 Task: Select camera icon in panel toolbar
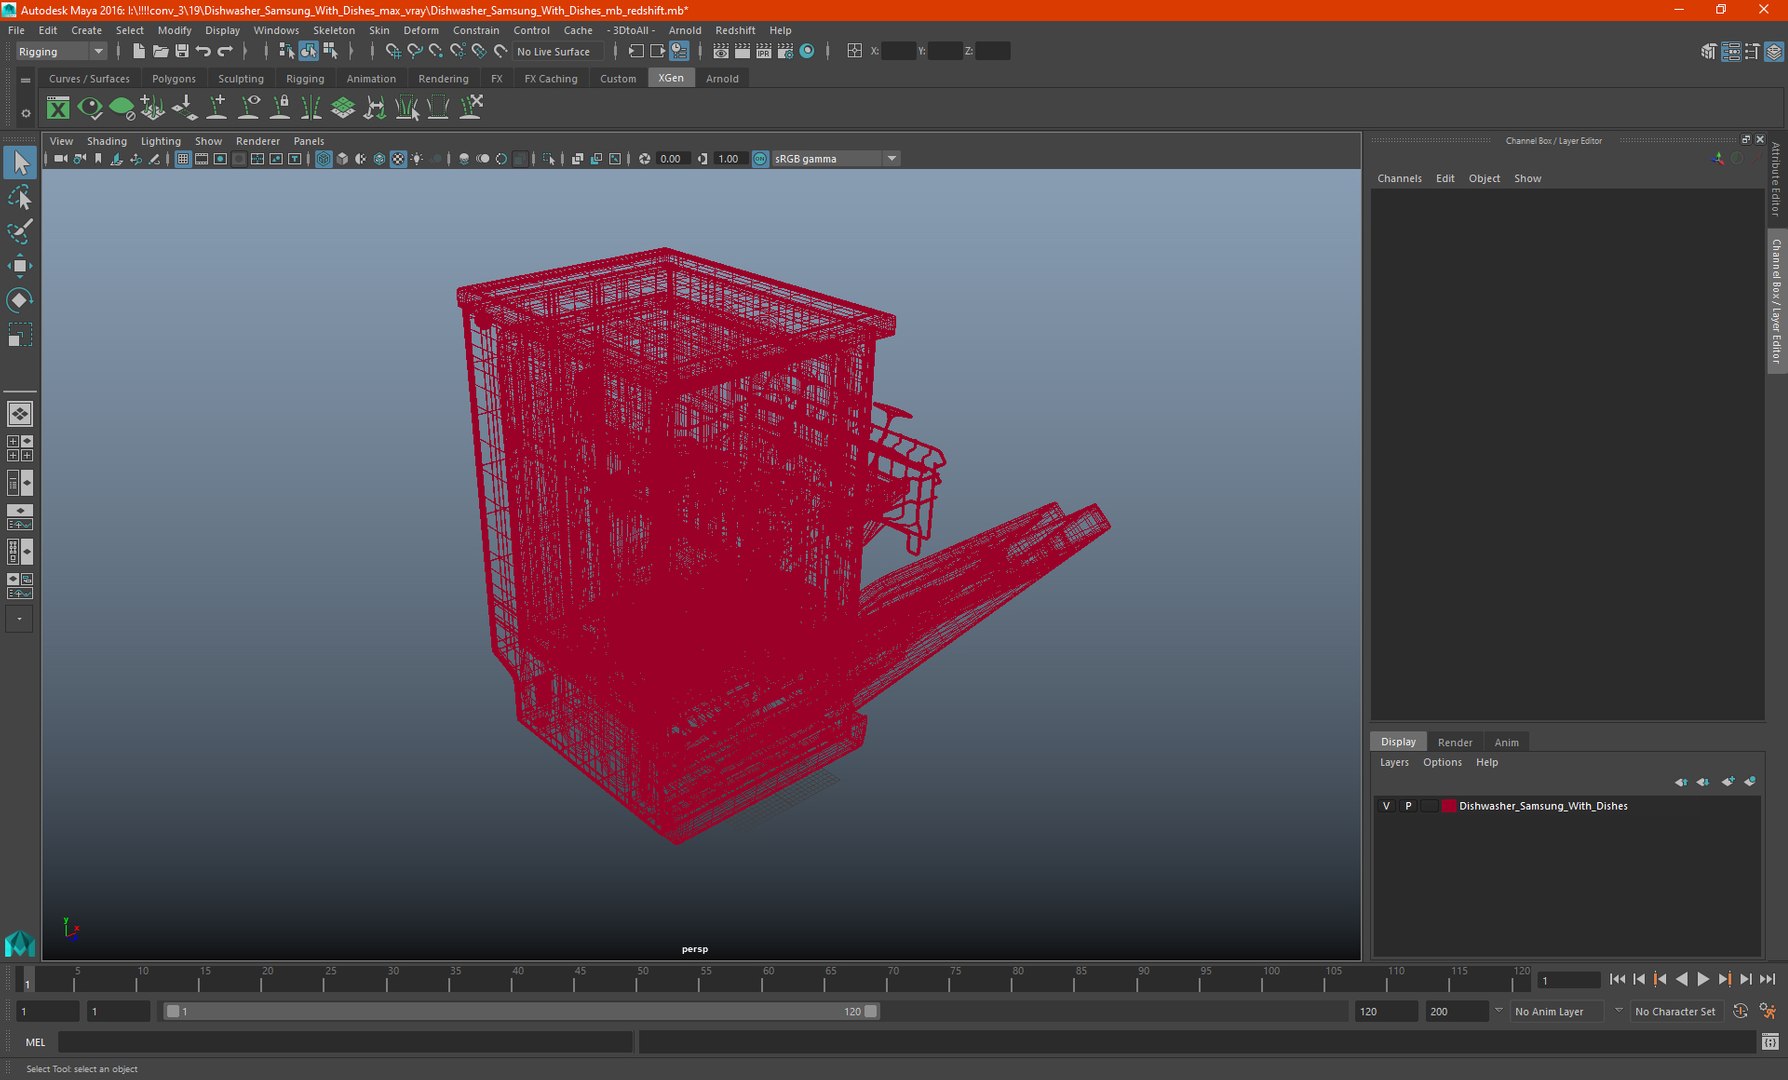[61, 159]
